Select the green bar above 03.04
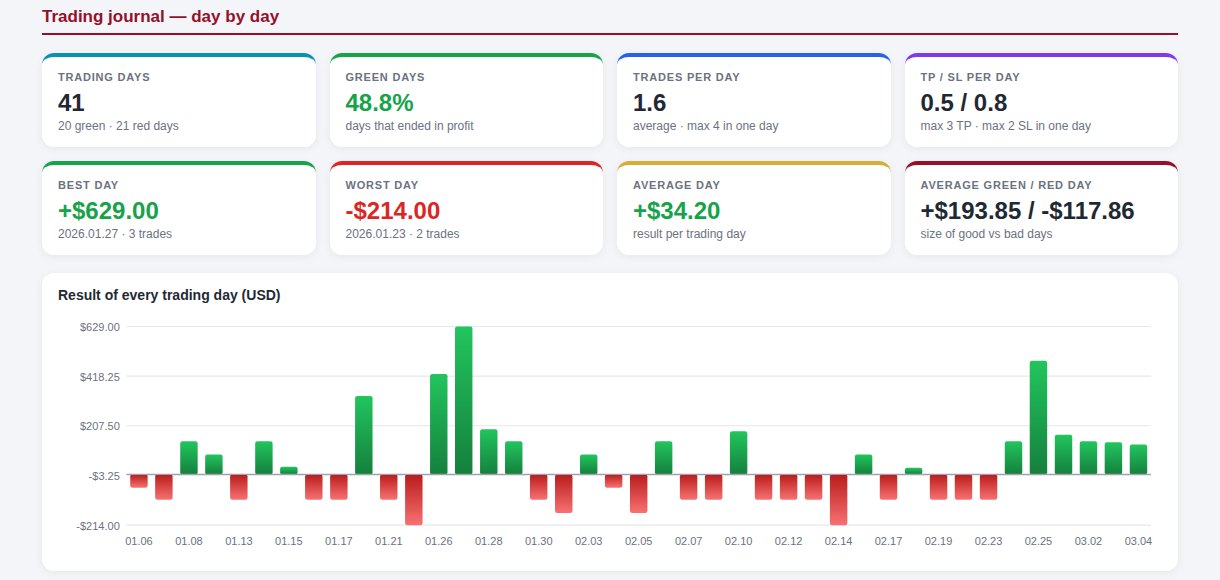This screenshot has height=580, width=1220. (1139, 459)
